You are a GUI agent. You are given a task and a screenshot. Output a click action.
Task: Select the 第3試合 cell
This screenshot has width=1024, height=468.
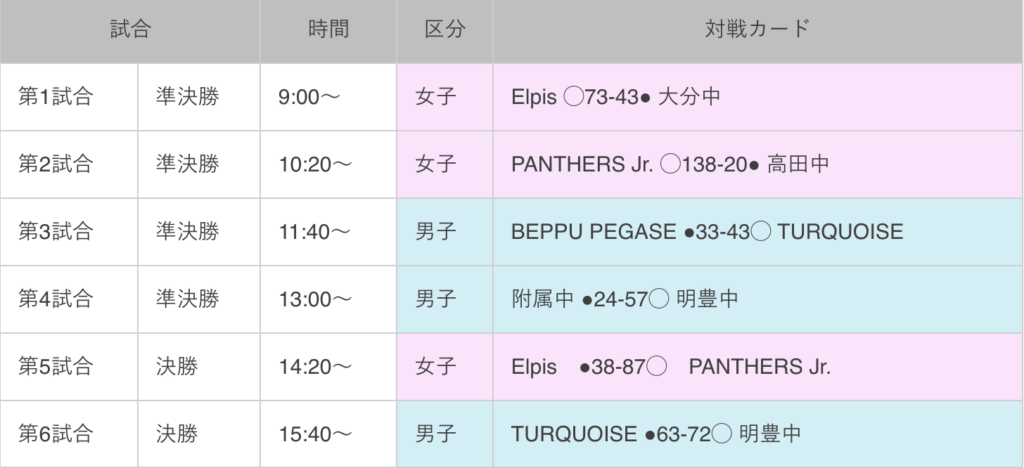[56, 232]
